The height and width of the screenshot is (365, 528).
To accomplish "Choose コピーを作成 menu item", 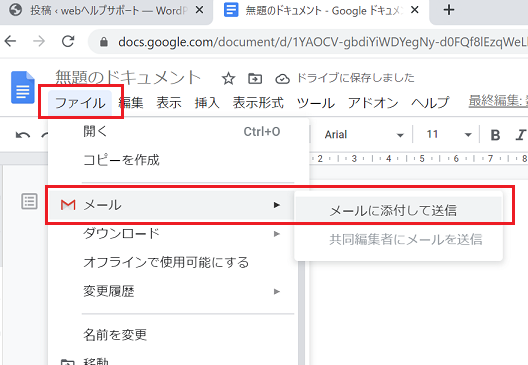I will tap(178, 160).
